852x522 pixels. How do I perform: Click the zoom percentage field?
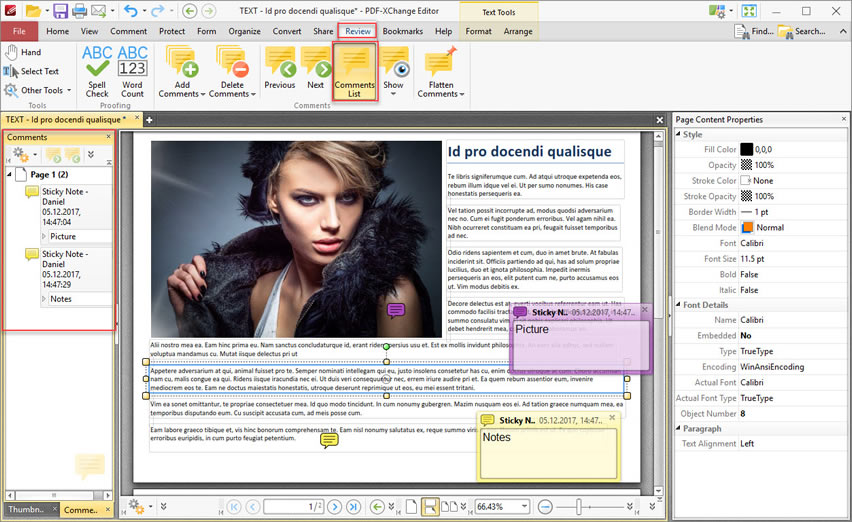pyautogui.click(x=496, y=507)
